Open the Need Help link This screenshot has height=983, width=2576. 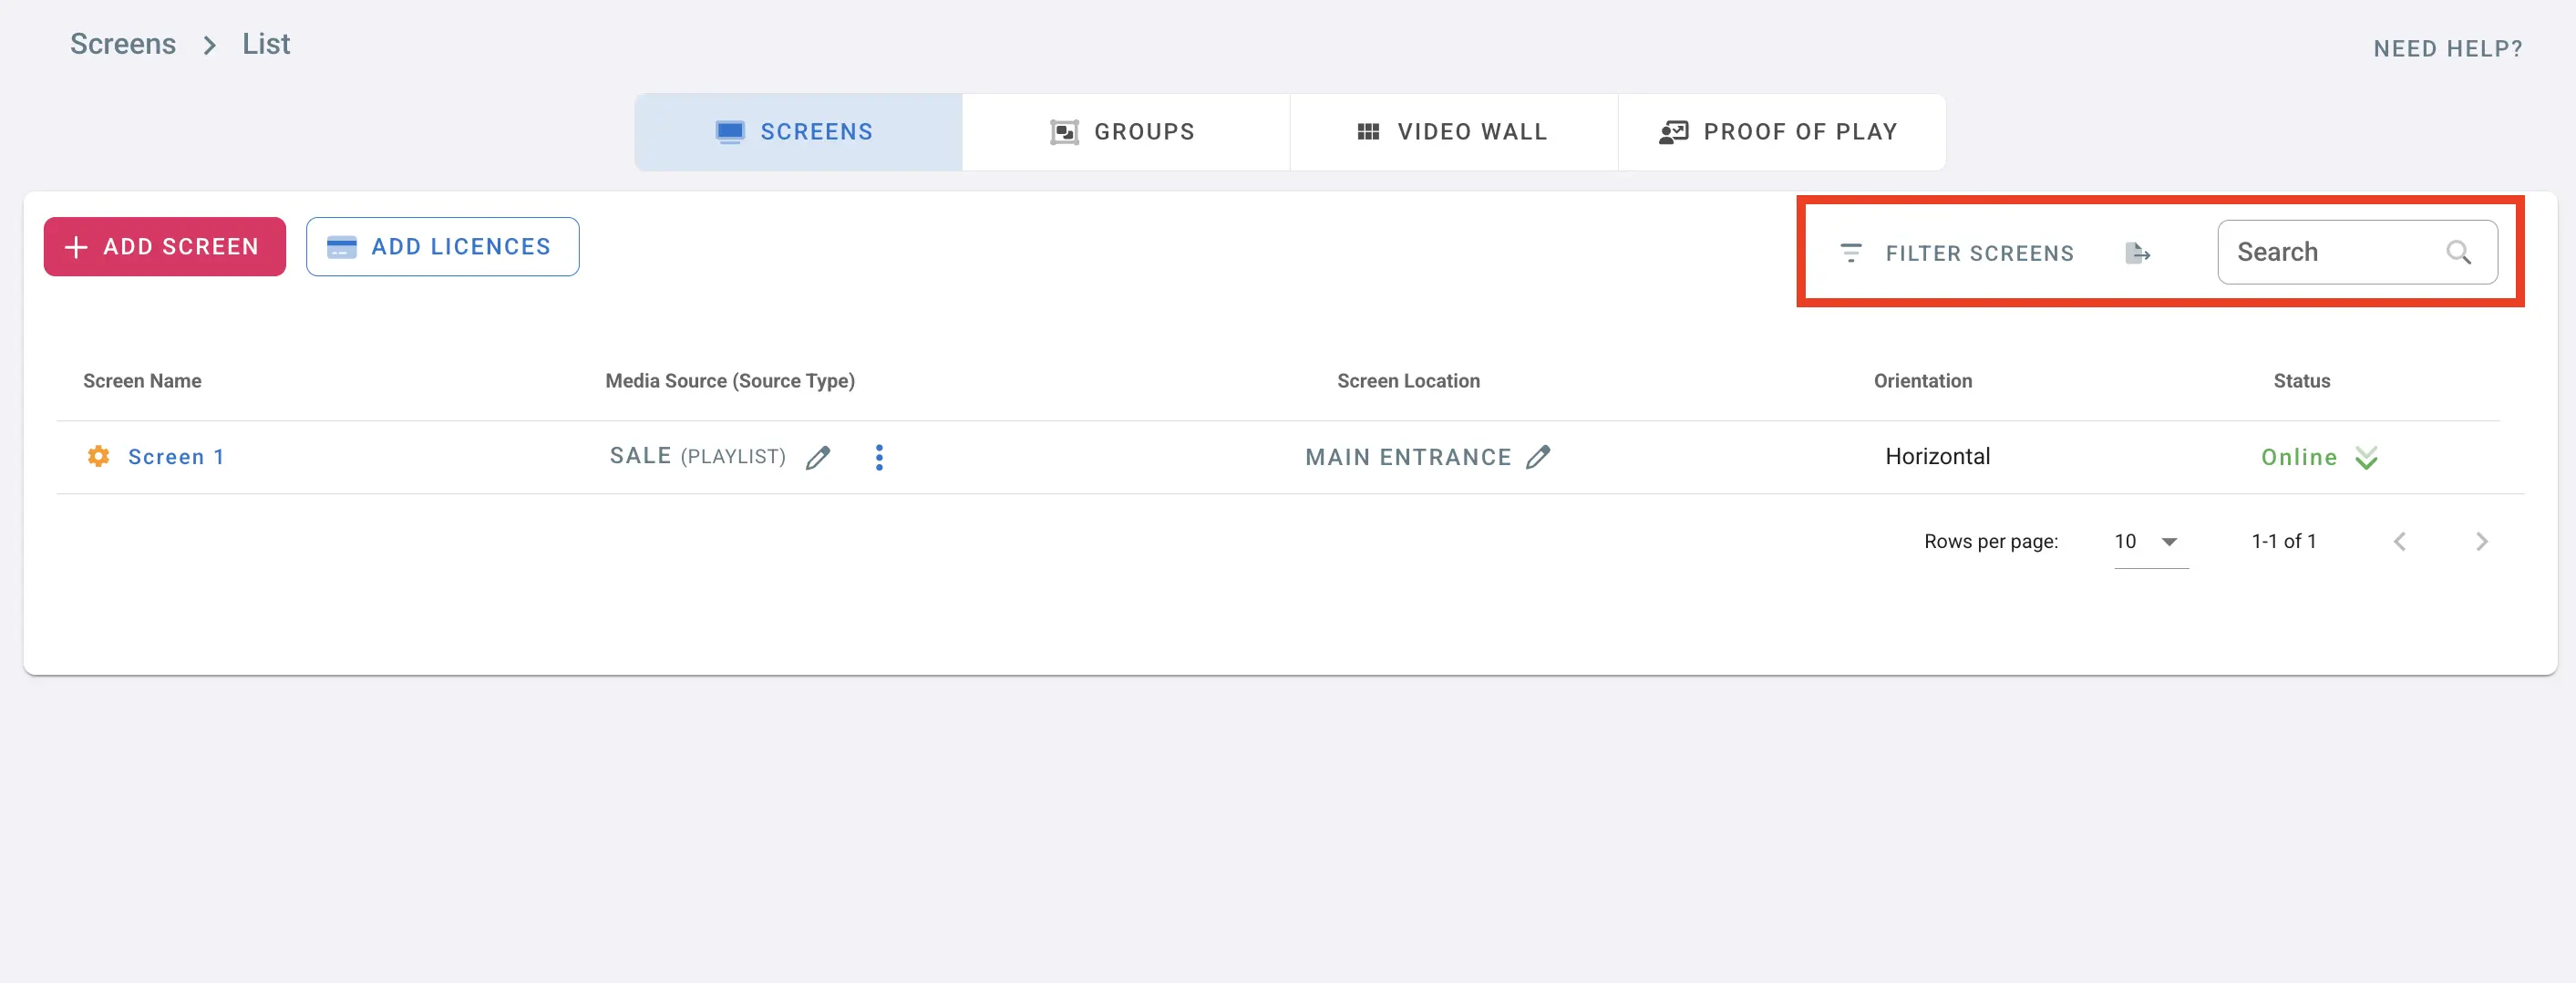point(2449,47)
